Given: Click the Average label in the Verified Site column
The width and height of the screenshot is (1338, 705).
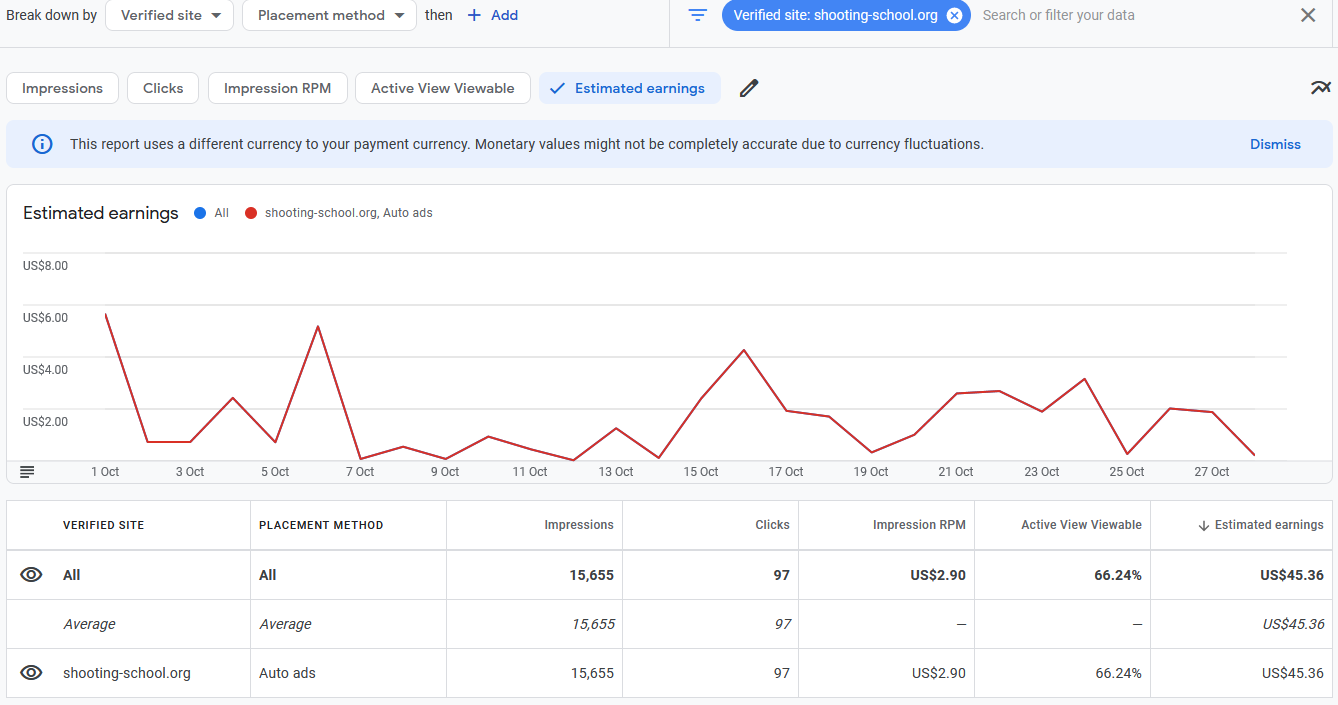Looking at the screenshot, I should pyautogui.click(x=89, y=624).
